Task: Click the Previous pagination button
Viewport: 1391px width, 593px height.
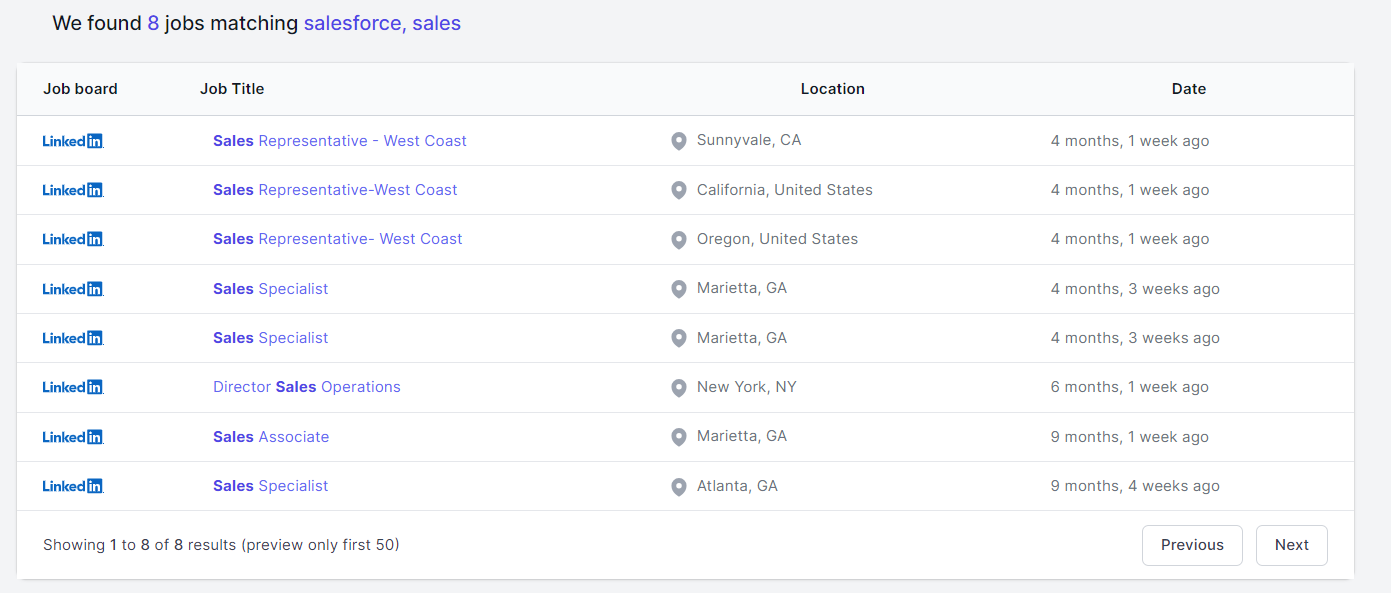Action: (1192, 545)
